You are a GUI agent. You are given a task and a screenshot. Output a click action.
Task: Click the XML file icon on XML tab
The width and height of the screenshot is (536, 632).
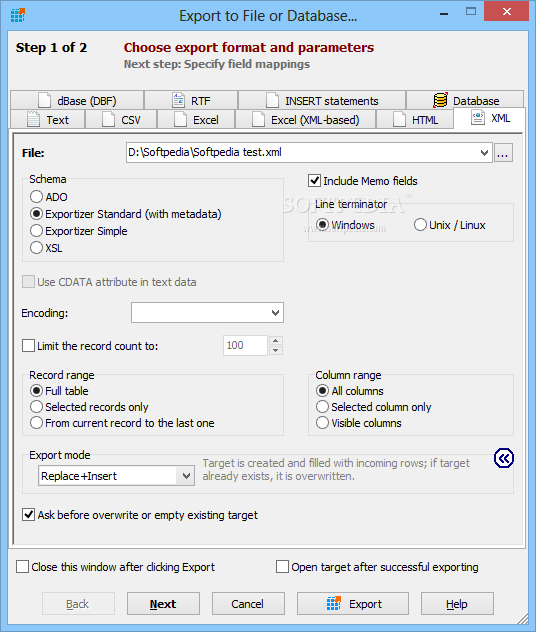[x=478, y=118]
